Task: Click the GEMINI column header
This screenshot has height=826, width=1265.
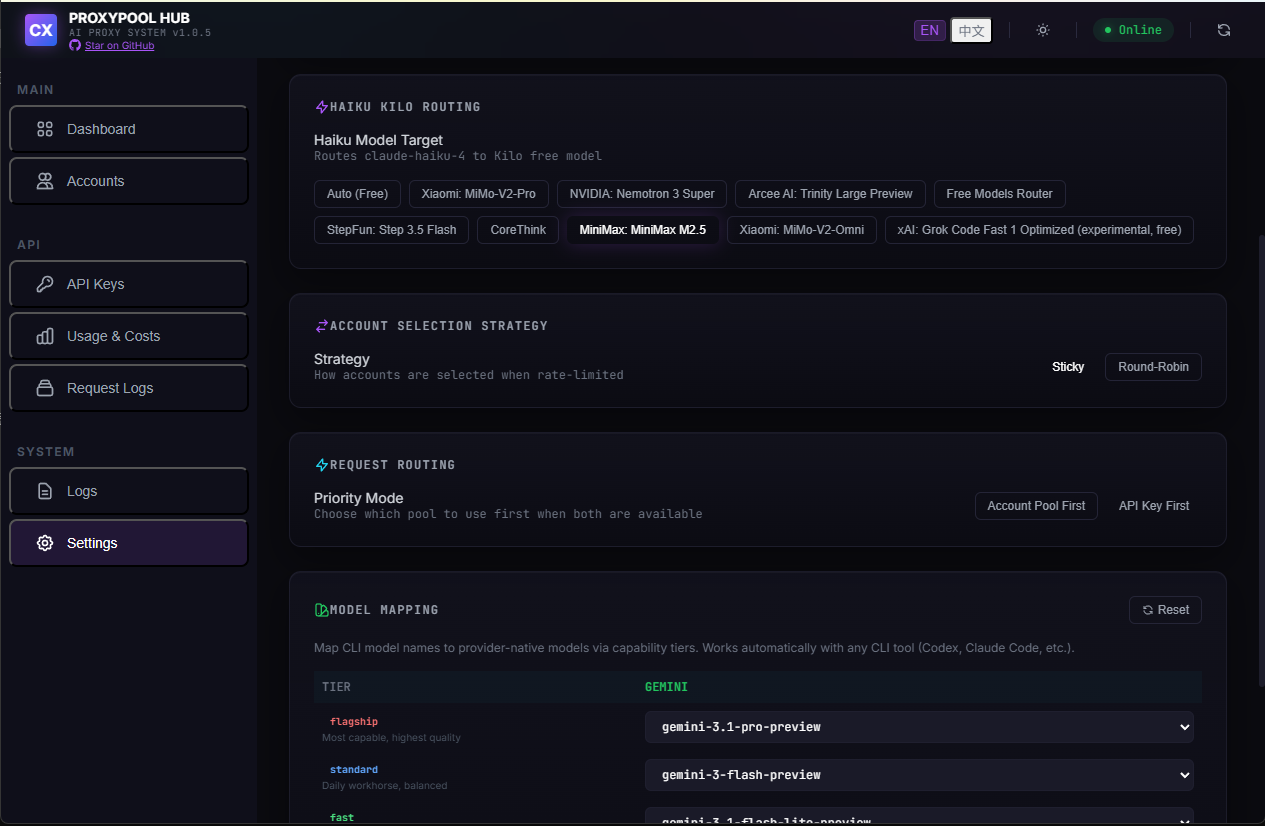Action: pos(666,687)
